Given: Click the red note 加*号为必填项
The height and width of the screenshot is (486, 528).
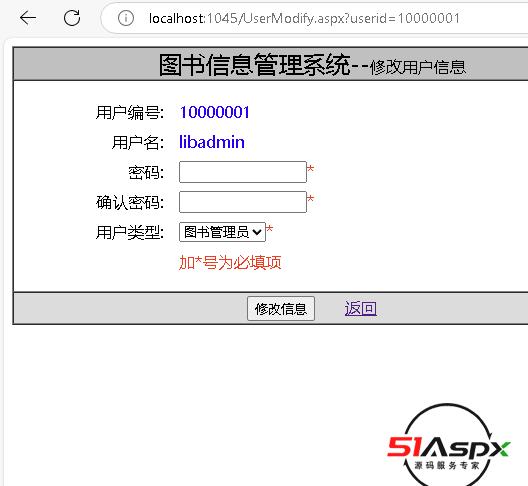Looking at the screenshot, I should [230, 262].
